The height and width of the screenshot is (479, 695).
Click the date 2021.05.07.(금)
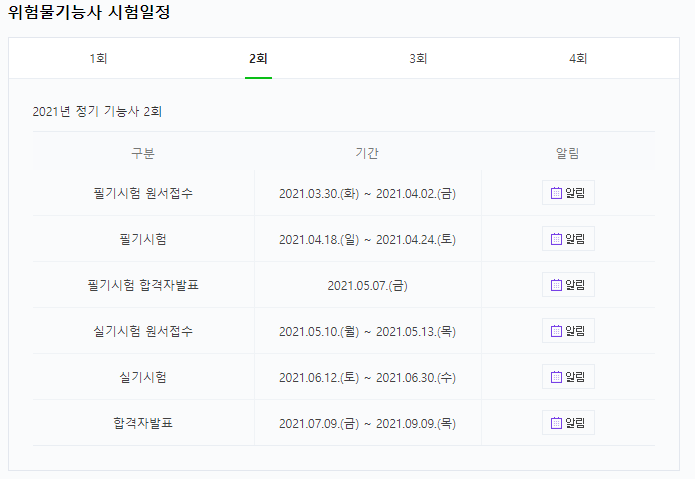pos(367,285)
